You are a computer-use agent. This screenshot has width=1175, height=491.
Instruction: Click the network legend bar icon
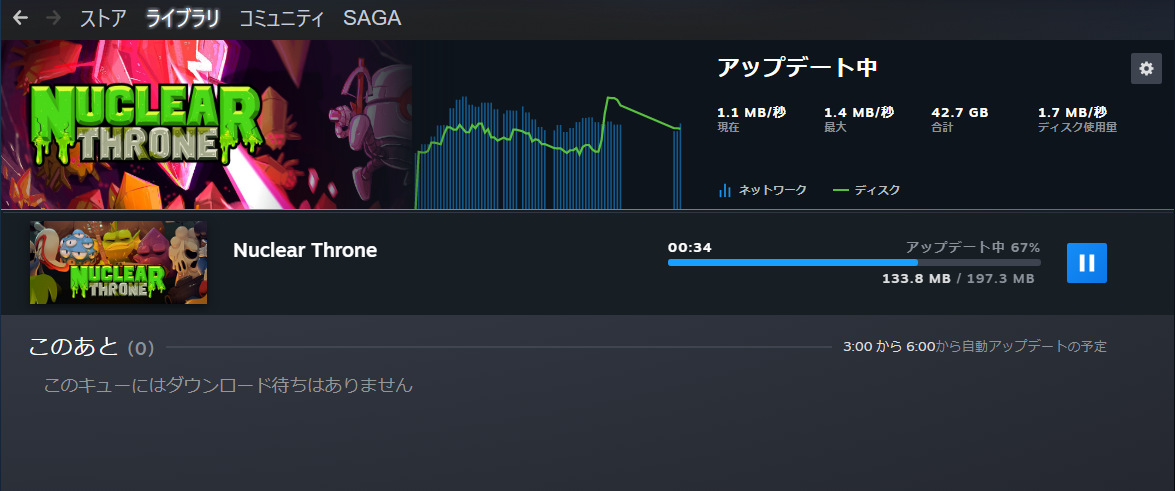[725, 190]
